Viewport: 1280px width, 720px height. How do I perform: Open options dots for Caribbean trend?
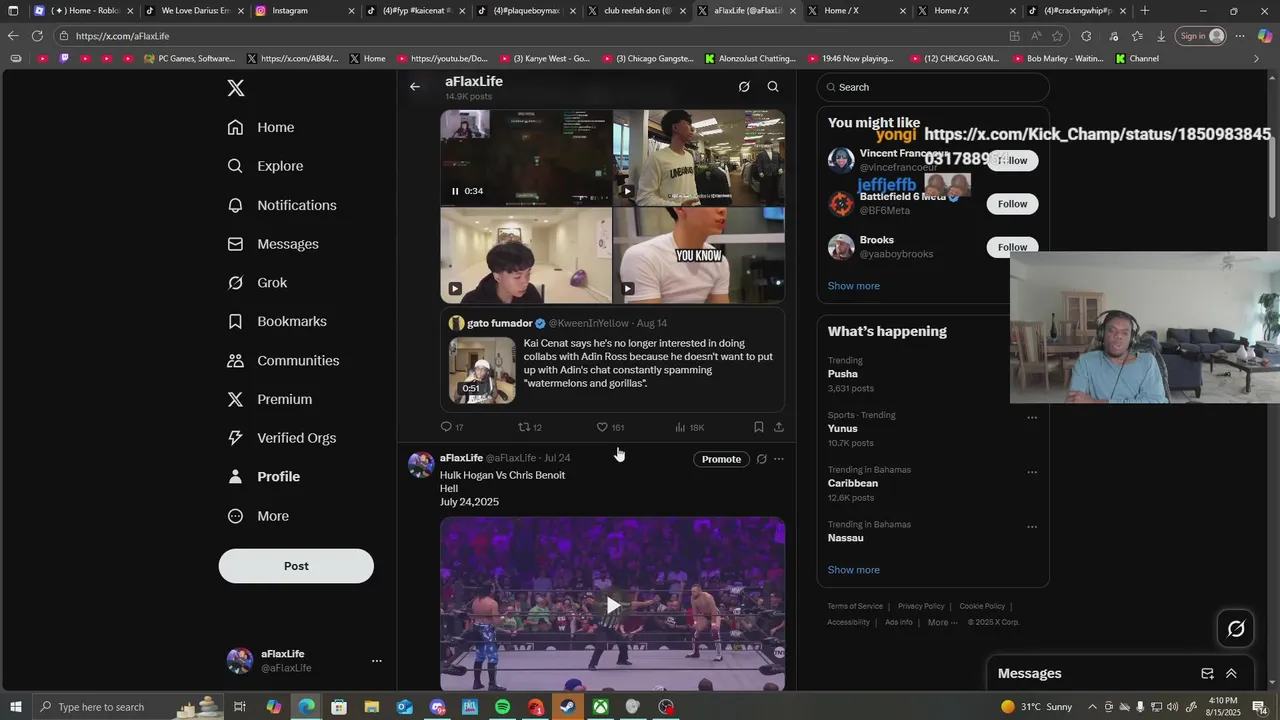click(x=1032, y=472)
